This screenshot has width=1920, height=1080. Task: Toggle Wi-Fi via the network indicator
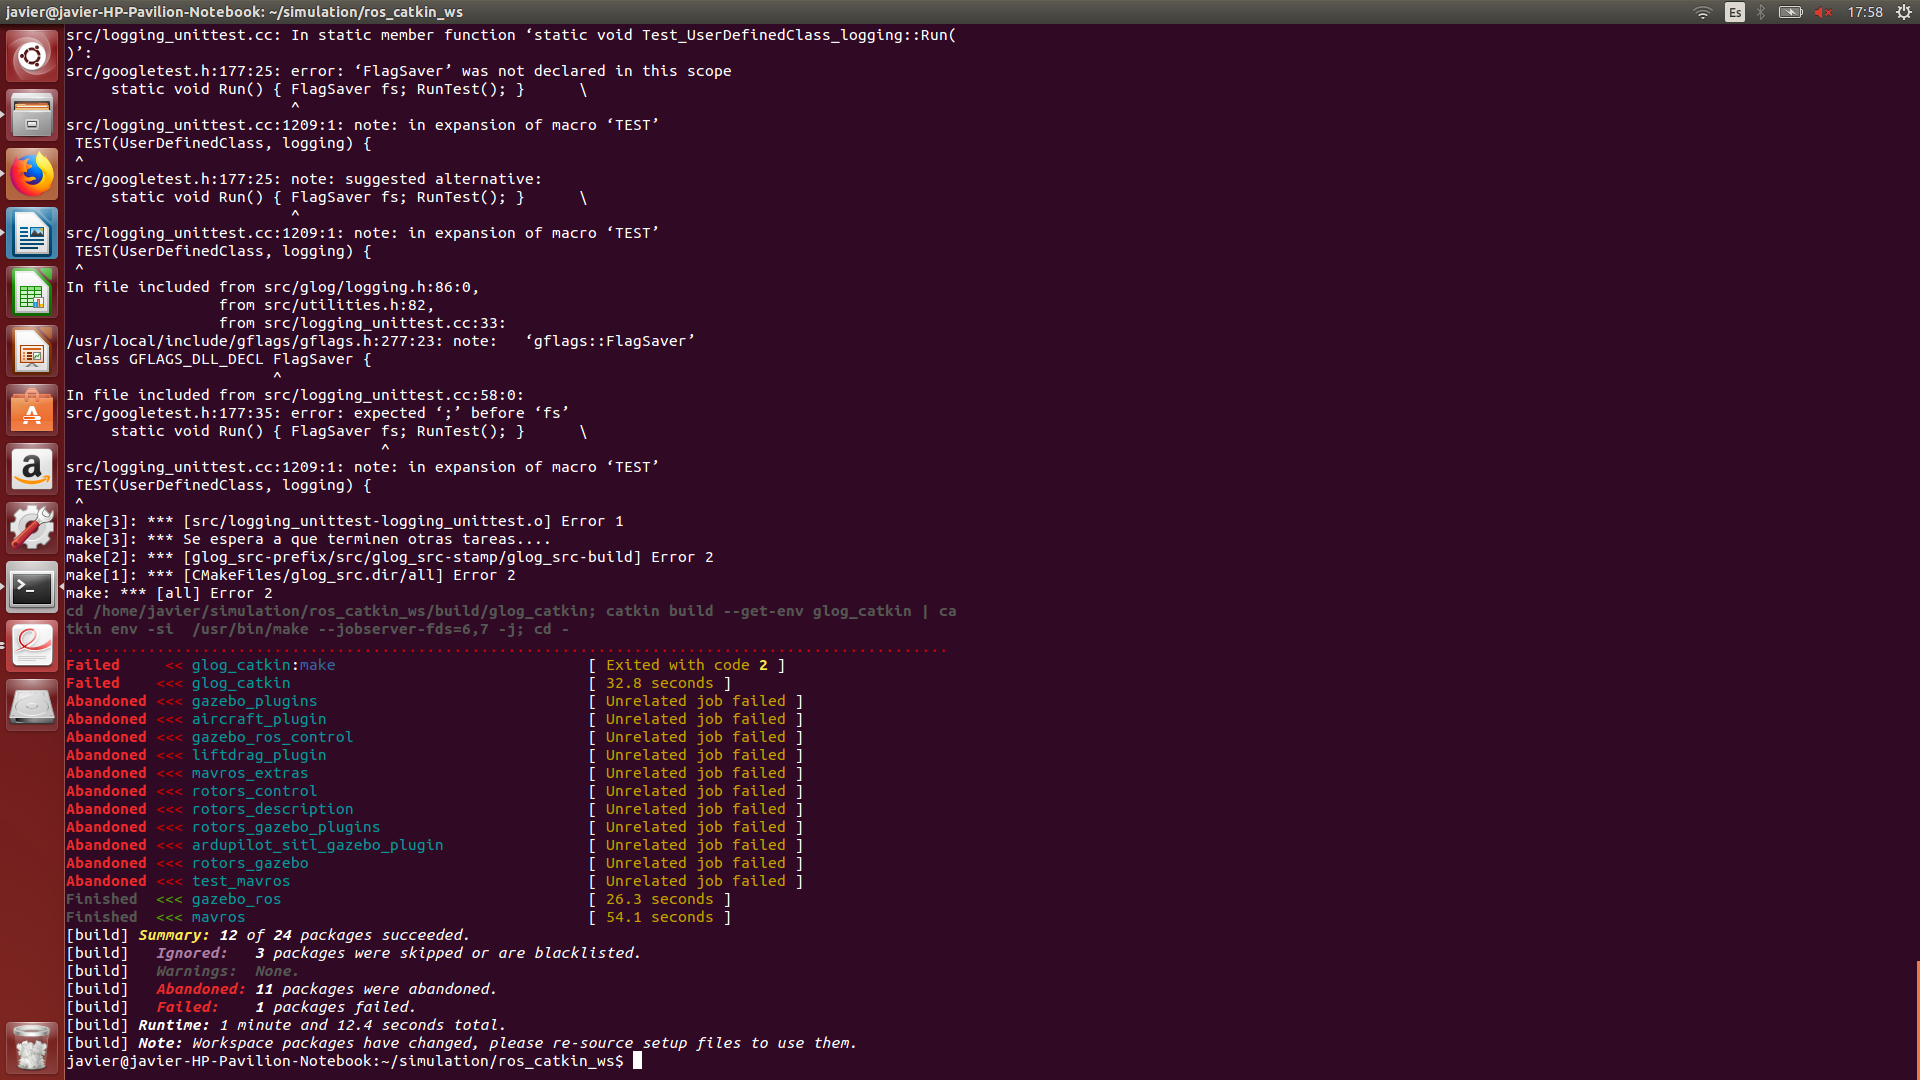coord(1700,13)
